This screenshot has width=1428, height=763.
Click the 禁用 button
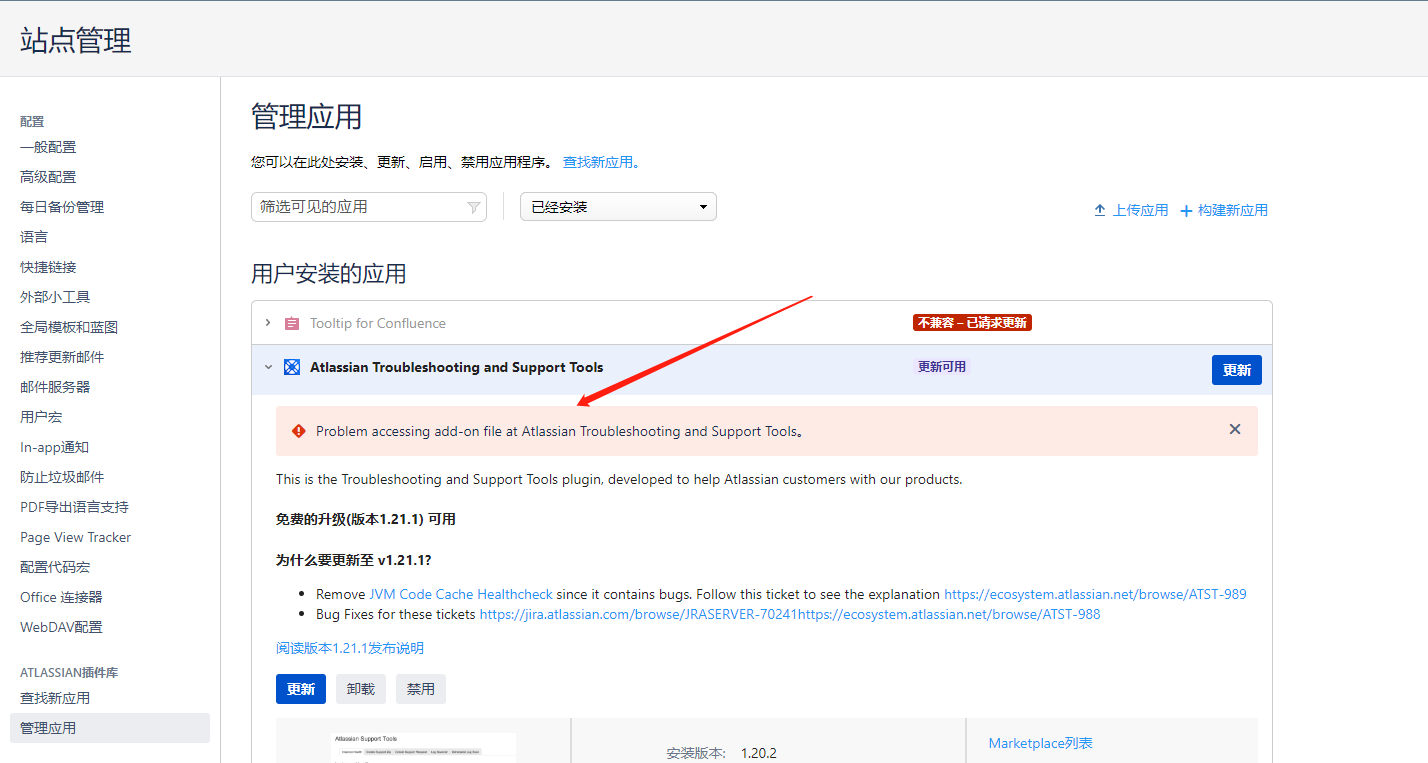[x=421, y=689]
